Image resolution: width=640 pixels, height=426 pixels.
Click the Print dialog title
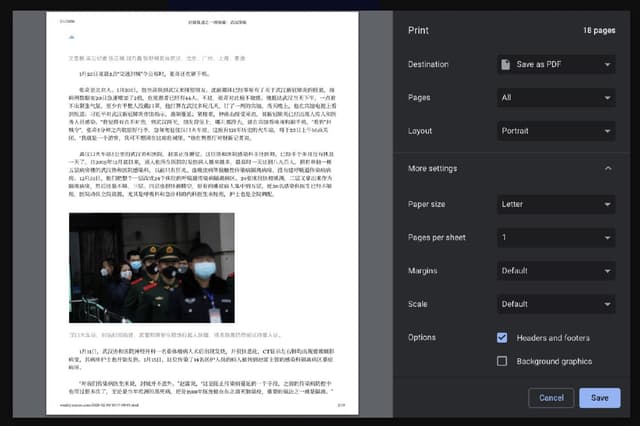tap(418, 31)
